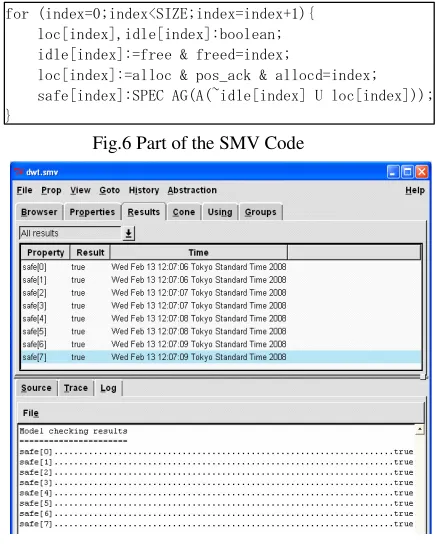Image resolution: width=436 pixels, height=546 pixels.
Task: Minimize the dwt.smv window
Action: 393,172
